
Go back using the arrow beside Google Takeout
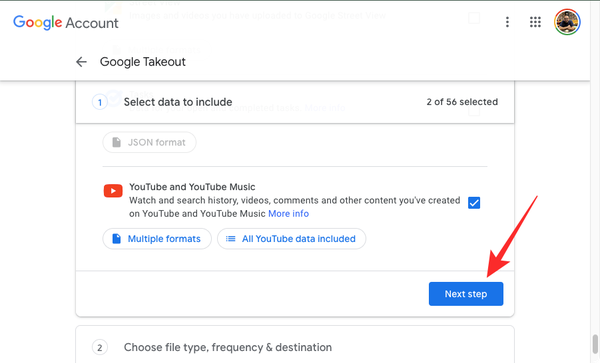[81, 62]
